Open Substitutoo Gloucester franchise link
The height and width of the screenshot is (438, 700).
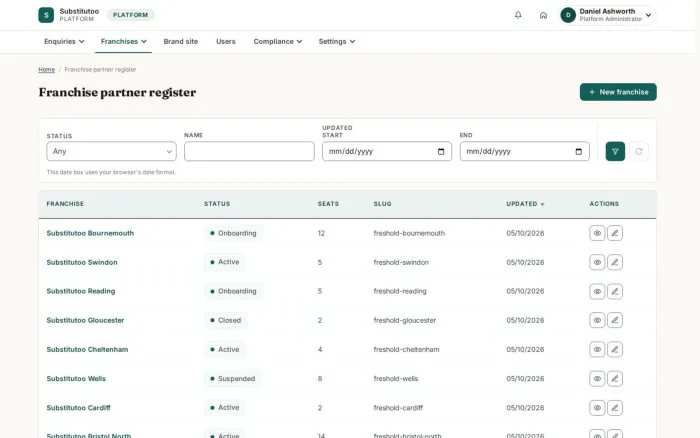pos(85,320)
